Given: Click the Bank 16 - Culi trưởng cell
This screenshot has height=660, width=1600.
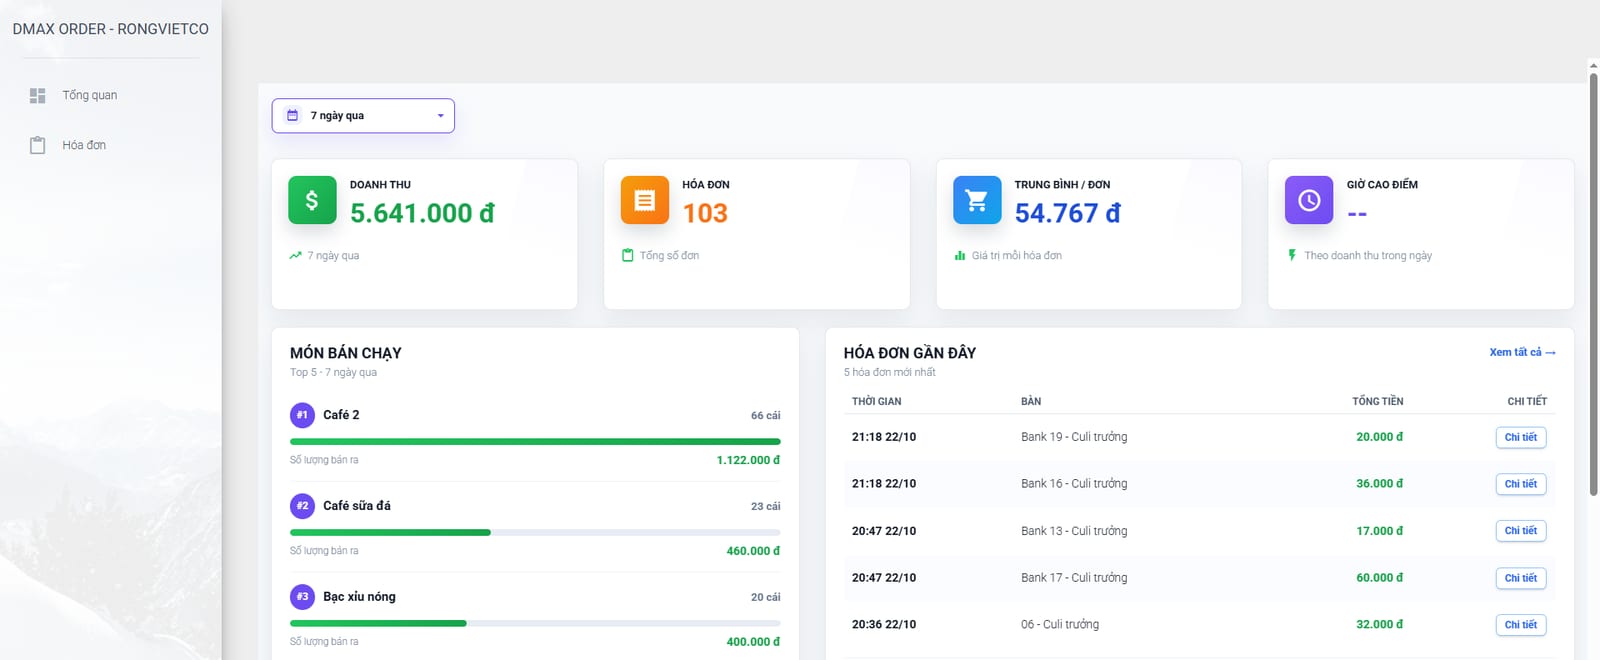Looking at the screenshot, I should (x=1074, y=484).
